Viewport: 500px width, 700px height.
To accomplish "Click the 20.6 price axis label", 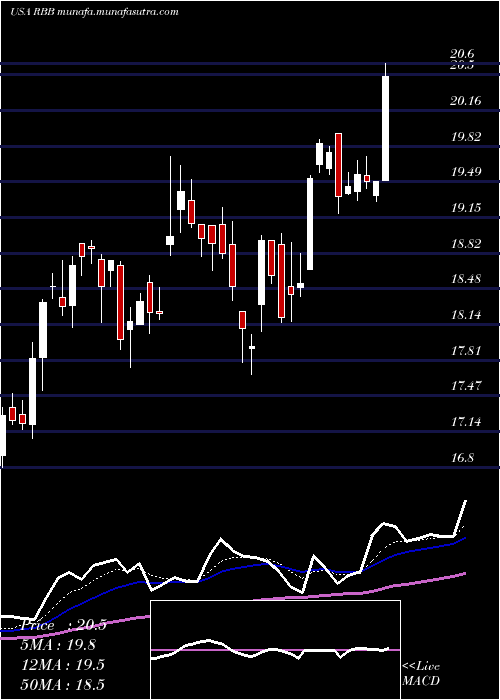I will click(x=462, y=54).
